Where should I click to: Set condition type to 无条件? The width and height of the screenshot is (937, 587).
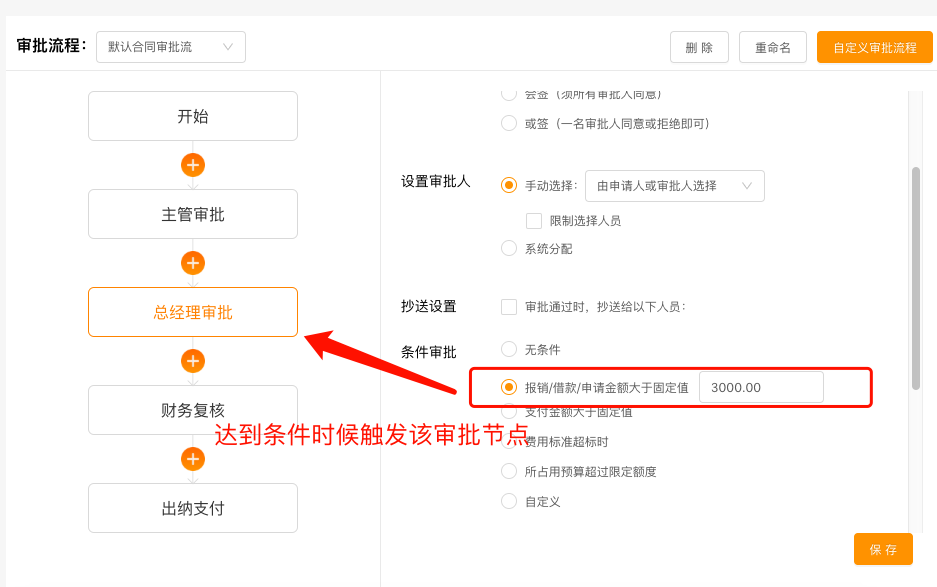(x=509, y=349)
